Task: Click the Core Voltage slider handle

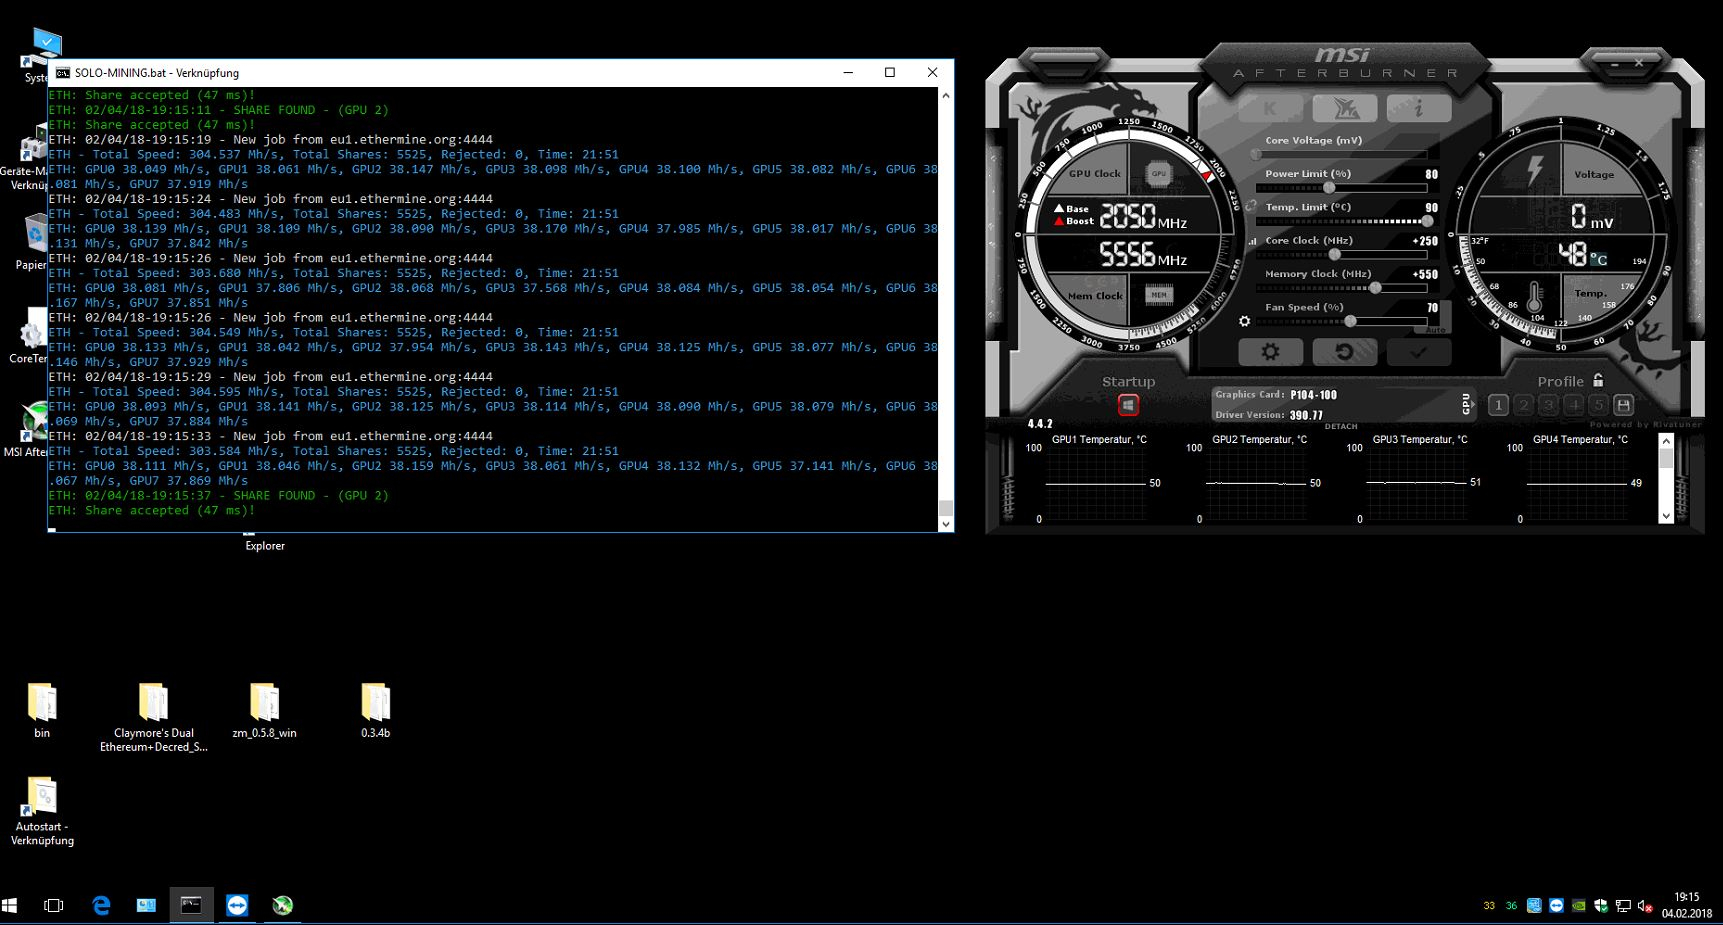Action: coord(1256,155)
